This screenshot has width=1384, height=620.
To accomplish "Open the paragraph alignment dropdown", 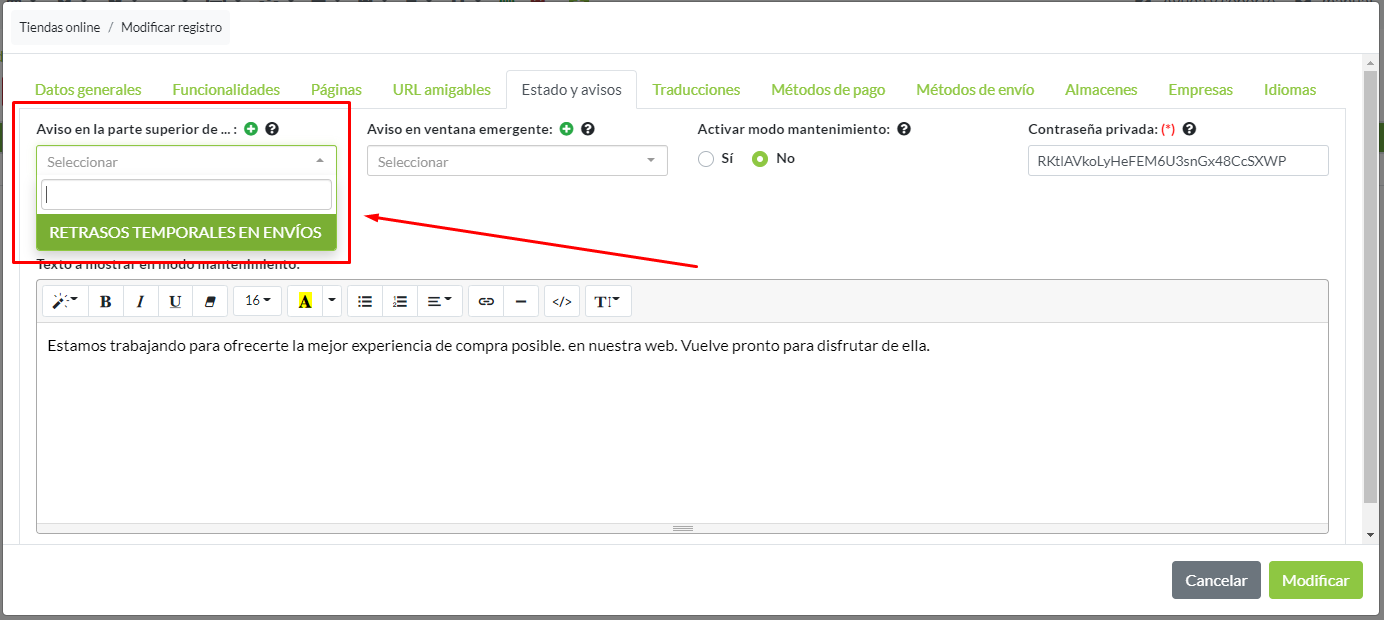I will pyautogui.click(x=439, y=301).
